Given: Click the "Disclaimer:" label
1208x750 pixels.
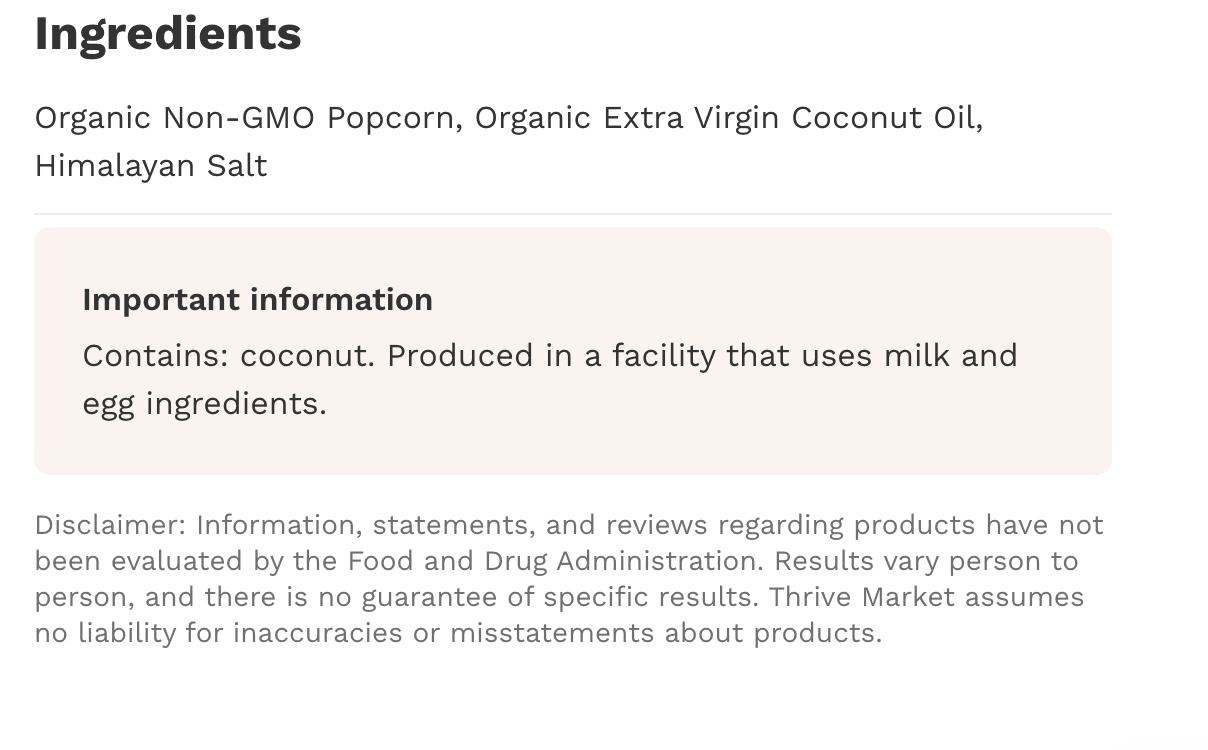Looking at the screenshot, I should point(110,525).
